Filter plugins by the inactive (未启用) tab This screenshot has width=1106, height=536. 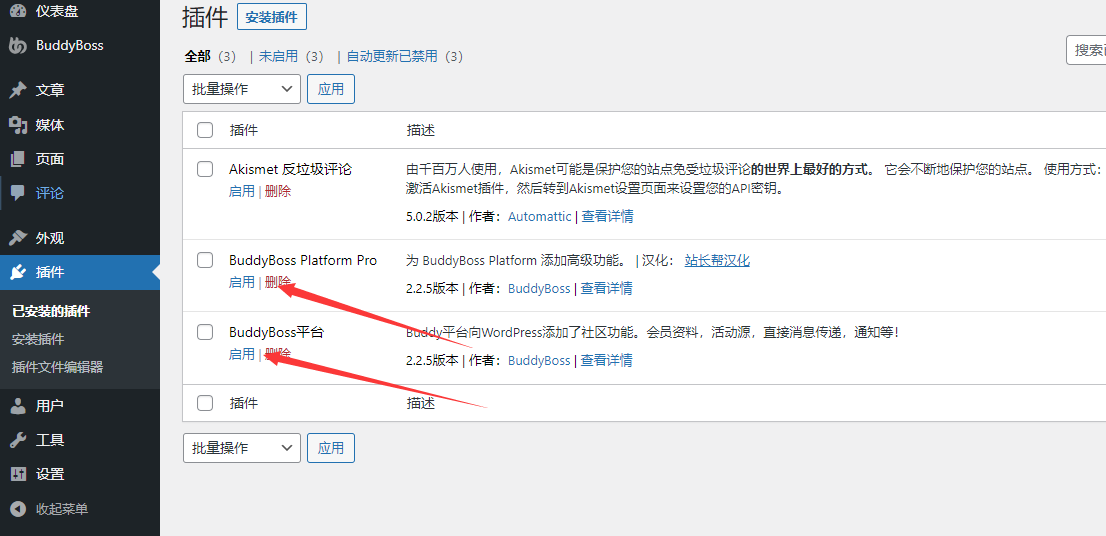coord(278,56)
